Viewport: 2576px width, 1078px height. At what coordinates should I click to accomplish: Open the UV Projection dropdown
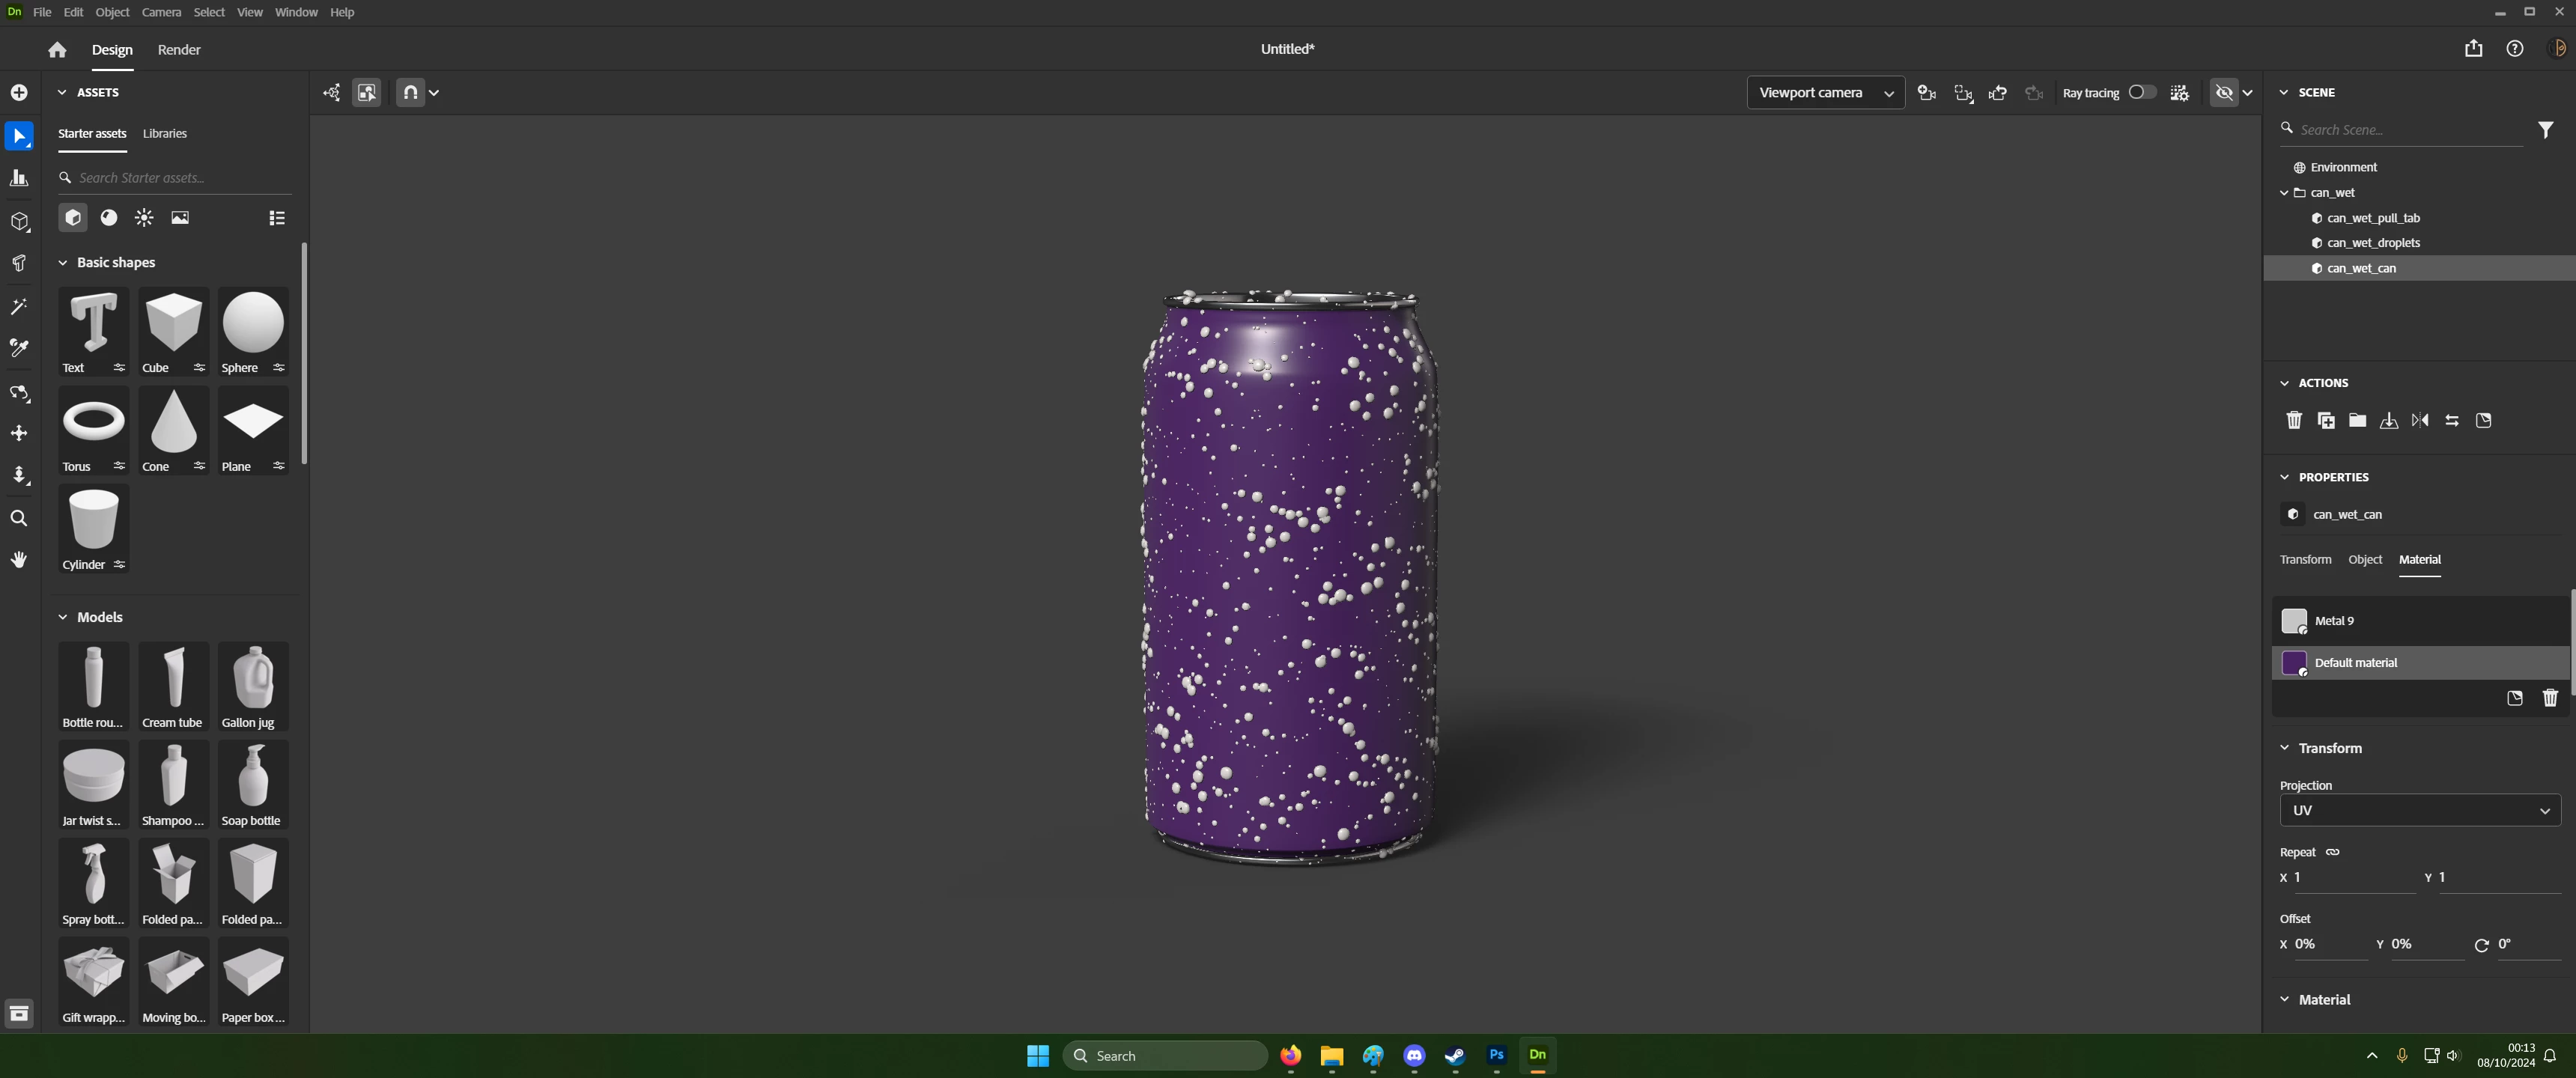click(x=2419, y=810)
